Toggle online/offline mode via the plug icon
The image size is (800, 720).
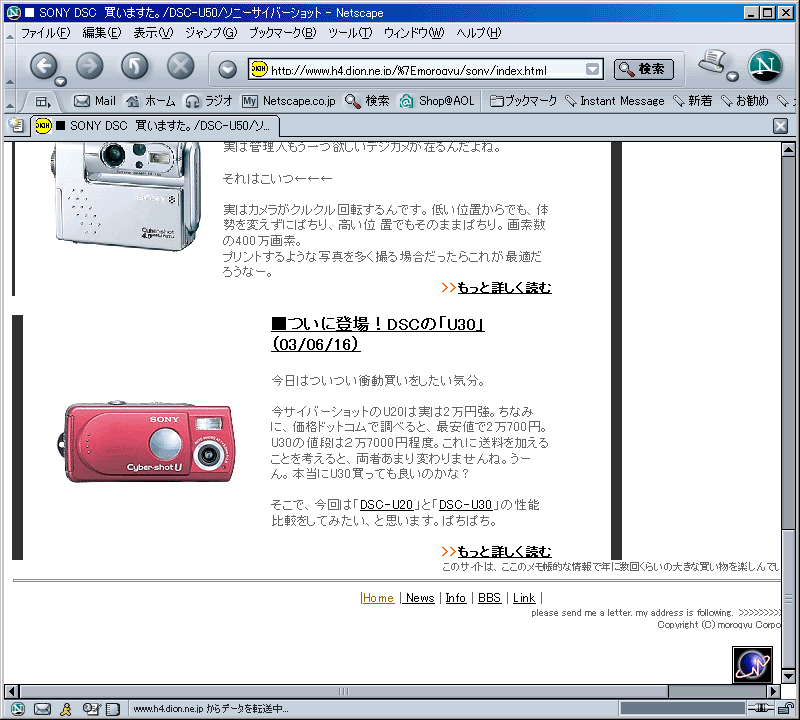(761, 708)
